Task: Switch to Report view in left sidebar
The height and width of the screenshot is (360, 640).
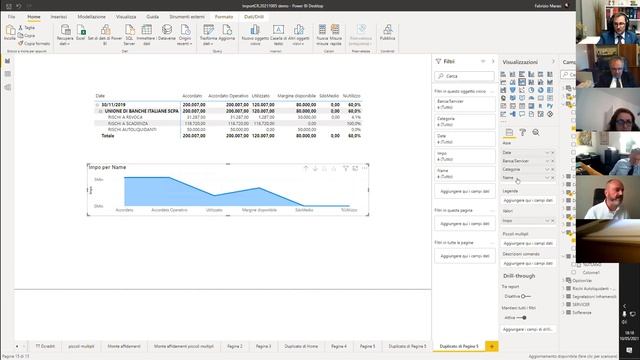Action: coord(7,61)
